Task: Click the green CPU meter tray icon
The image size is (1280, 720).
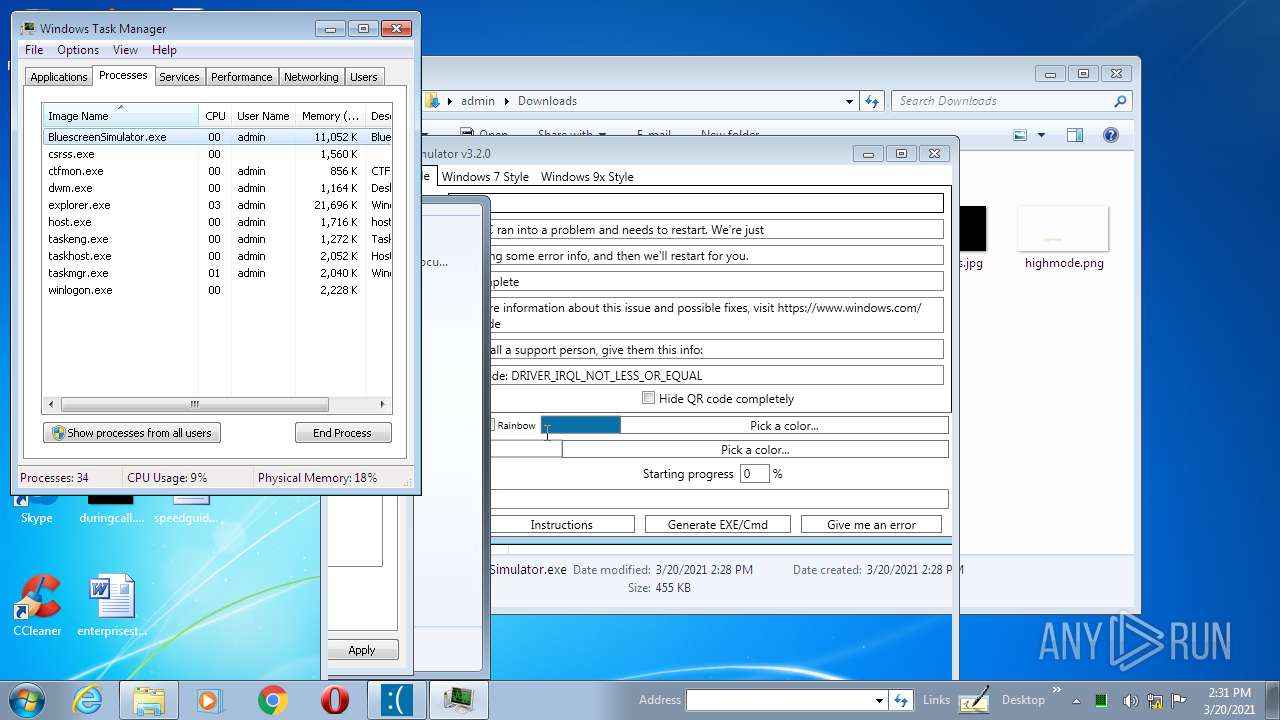Action: point(1101,700)
